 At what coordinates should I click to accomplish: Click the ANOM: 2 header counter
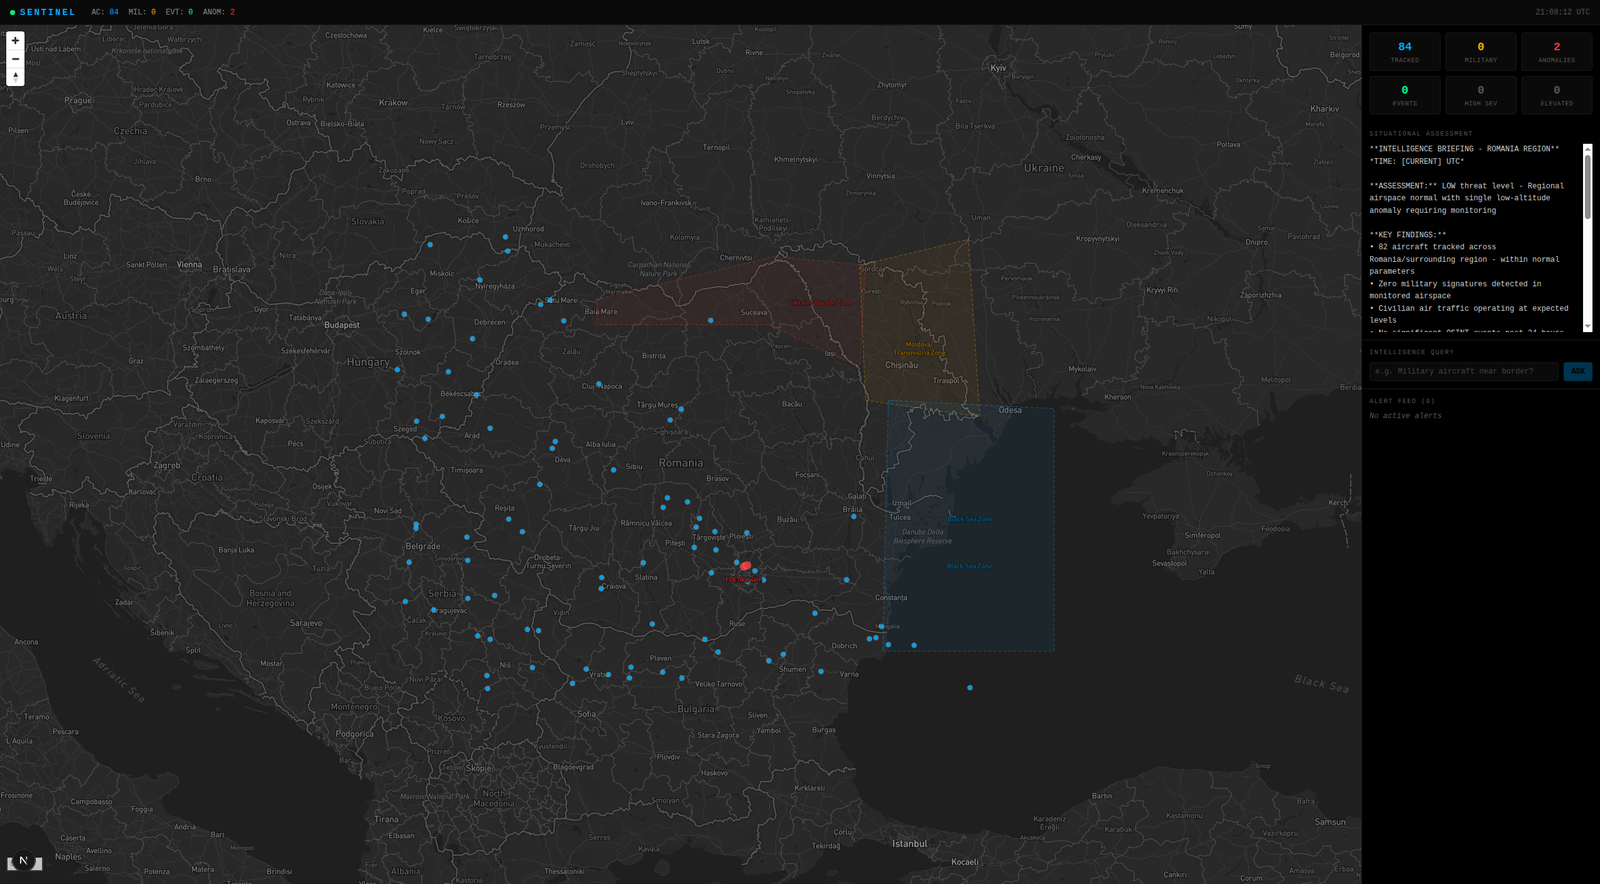pos(219,12)
